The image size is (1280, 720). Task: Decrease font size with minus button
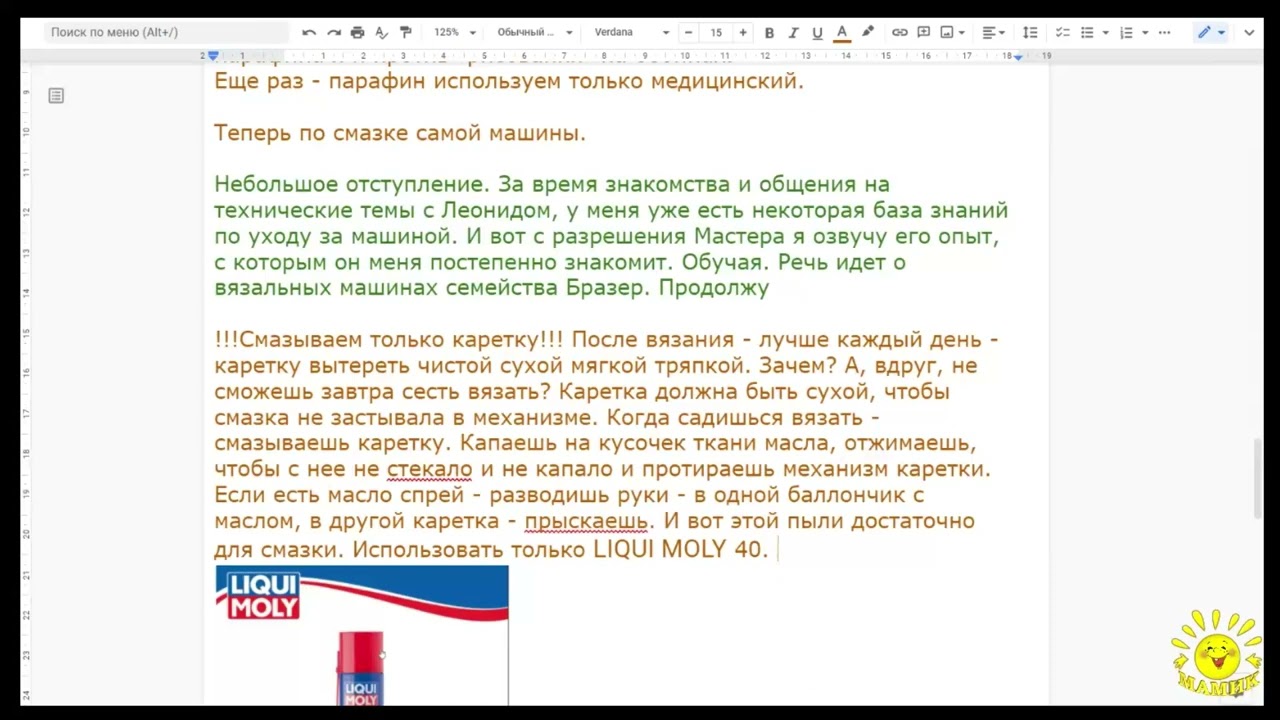point(688,32)
